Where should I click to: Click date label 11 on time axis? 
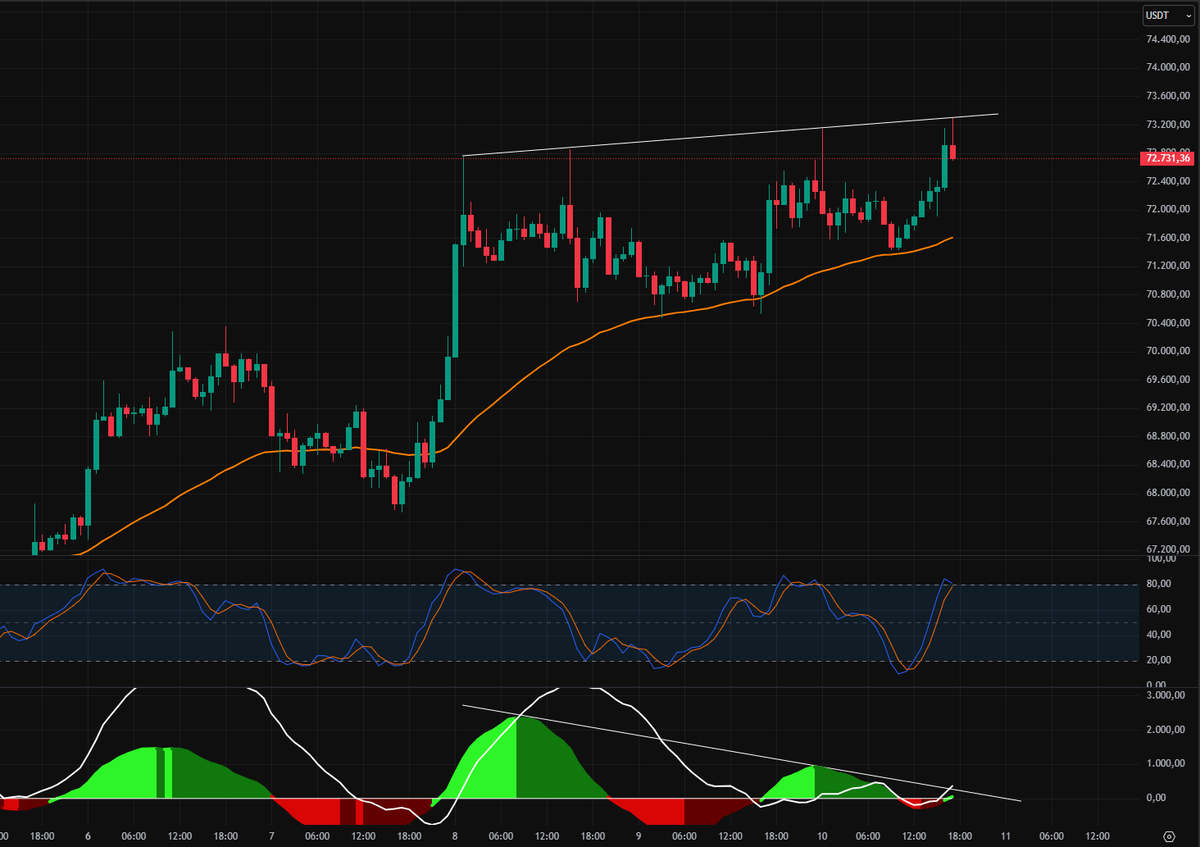(1005, 835)
